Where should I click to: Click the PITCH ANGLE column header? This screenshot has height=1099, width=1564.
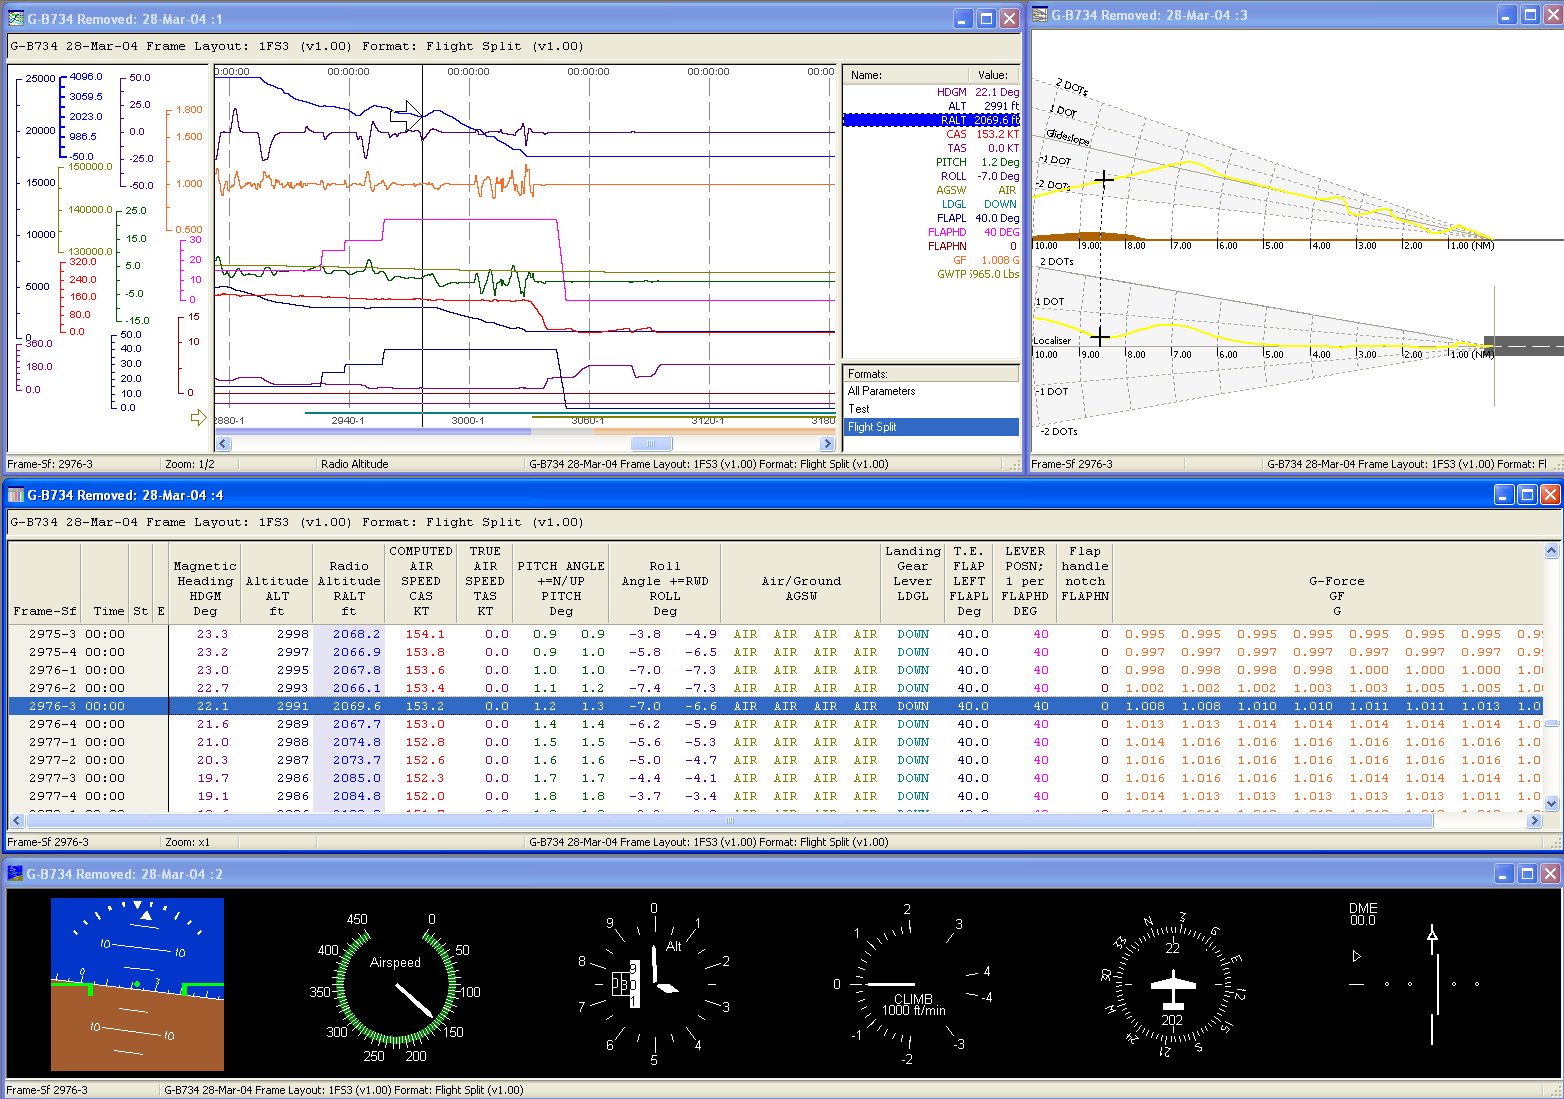point(561,582)
